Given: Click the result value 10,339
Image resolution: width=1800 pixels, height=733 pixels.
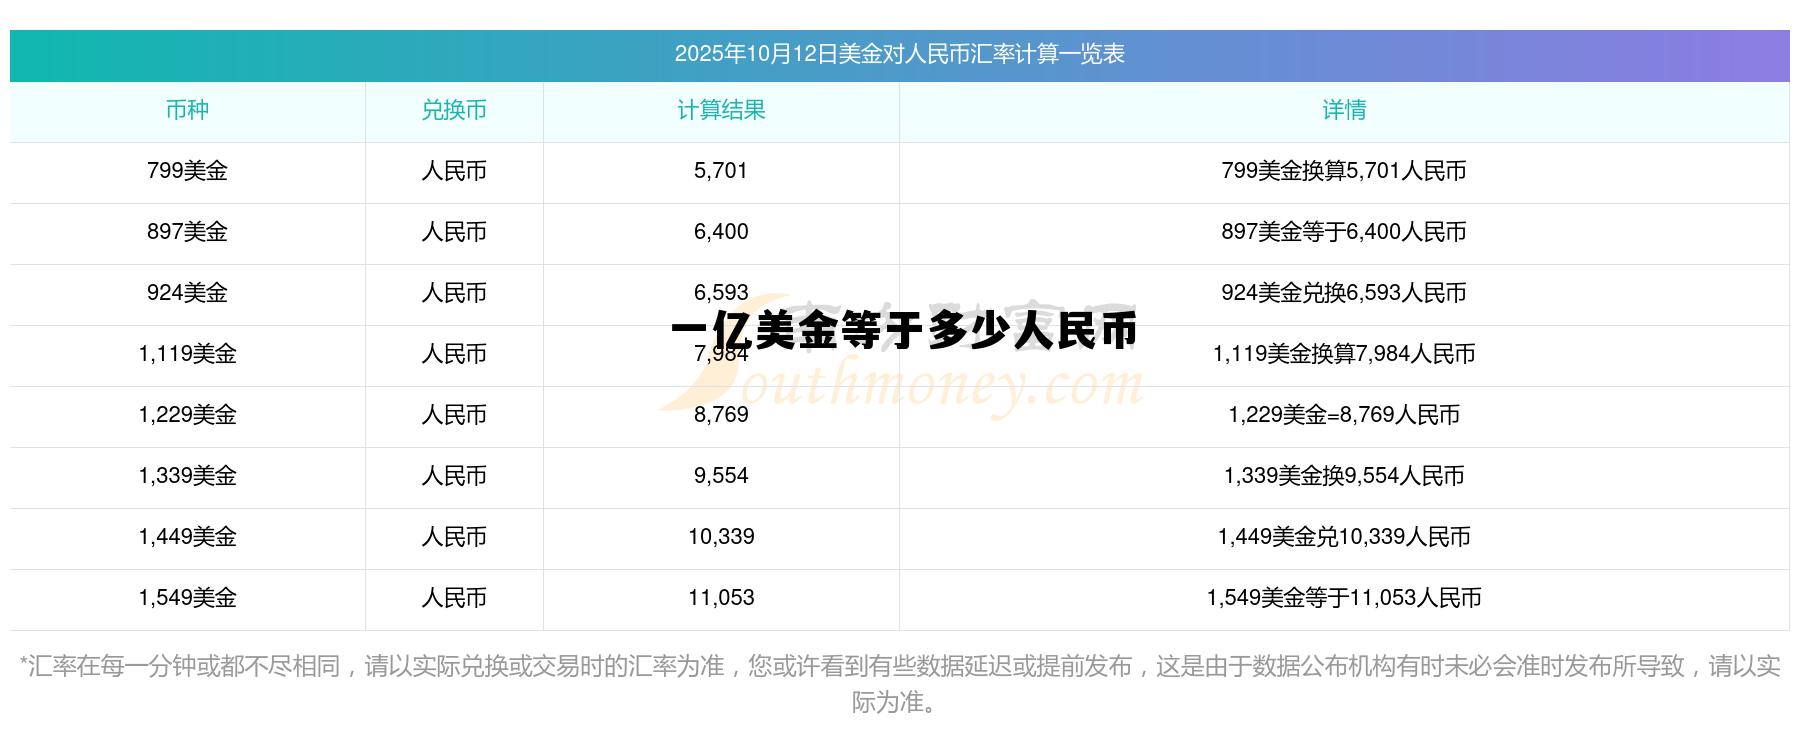Looking at the screenshot, I should coord(721,537).
